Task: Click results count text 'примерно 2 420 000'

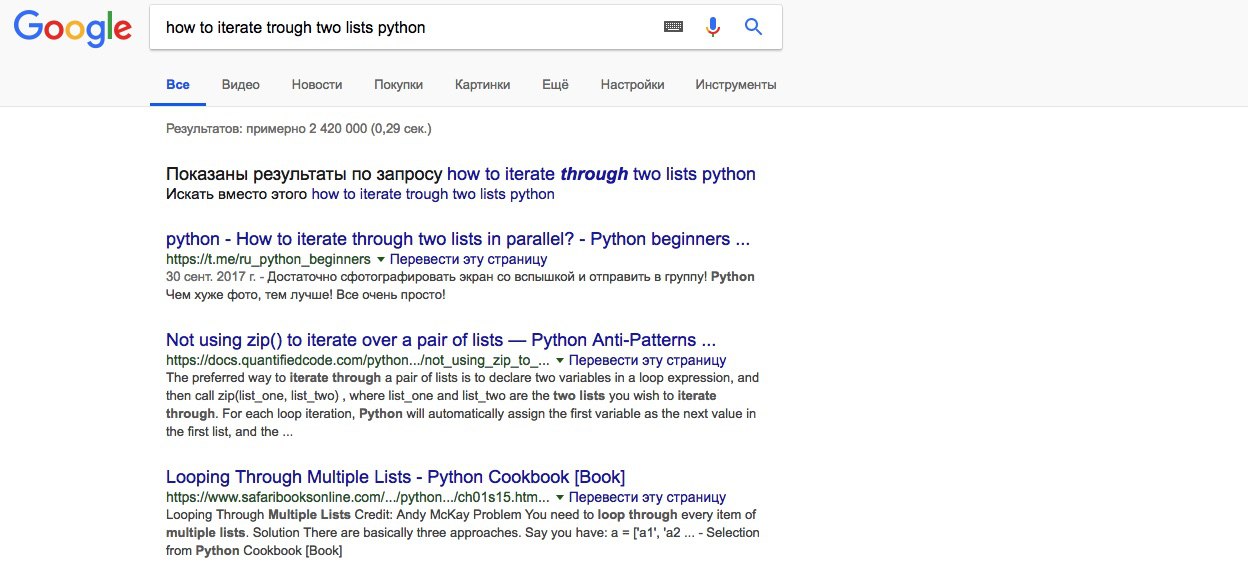Action: tap(308, 129)
